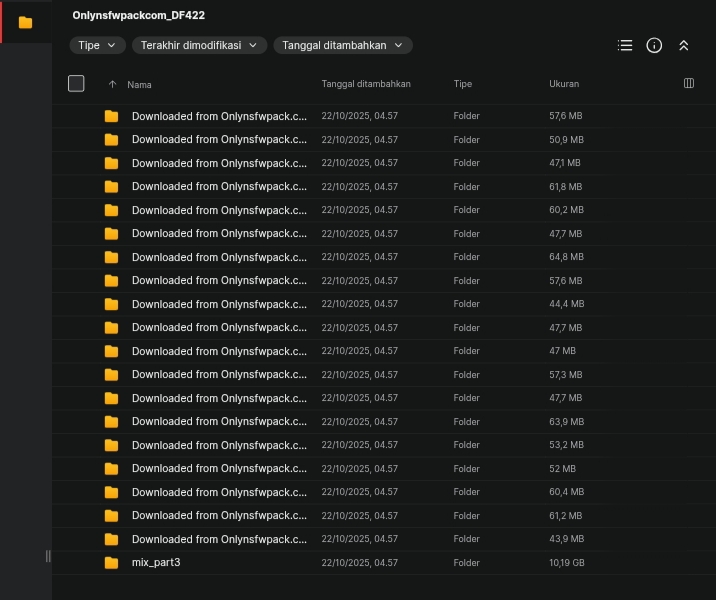Viewport: 716px width, 600px height.
Task: Click folder icon of the 64,8 MB row
Action: [111, 257]
